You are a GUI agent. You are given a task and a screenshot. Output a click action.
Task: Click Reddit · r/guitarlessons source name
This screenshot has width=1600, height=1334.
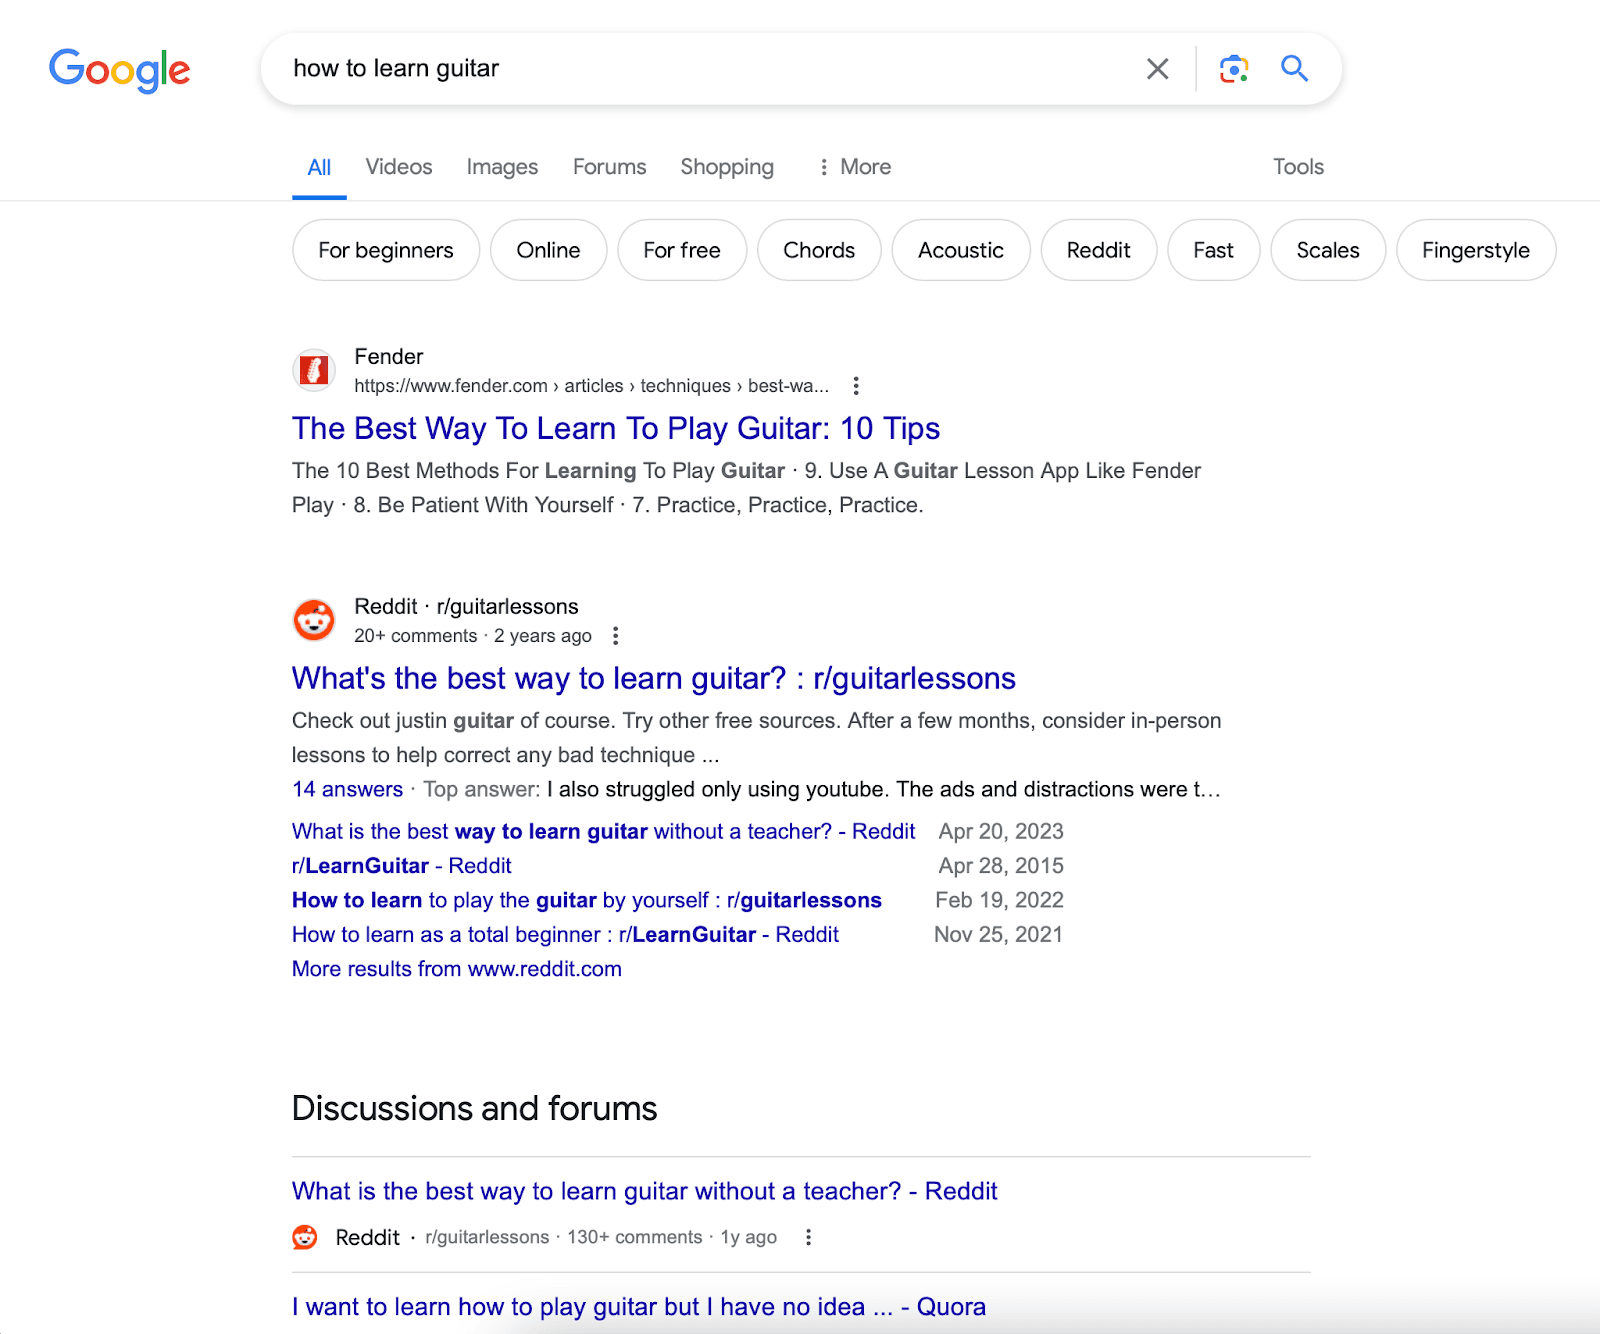pos(466,607)
